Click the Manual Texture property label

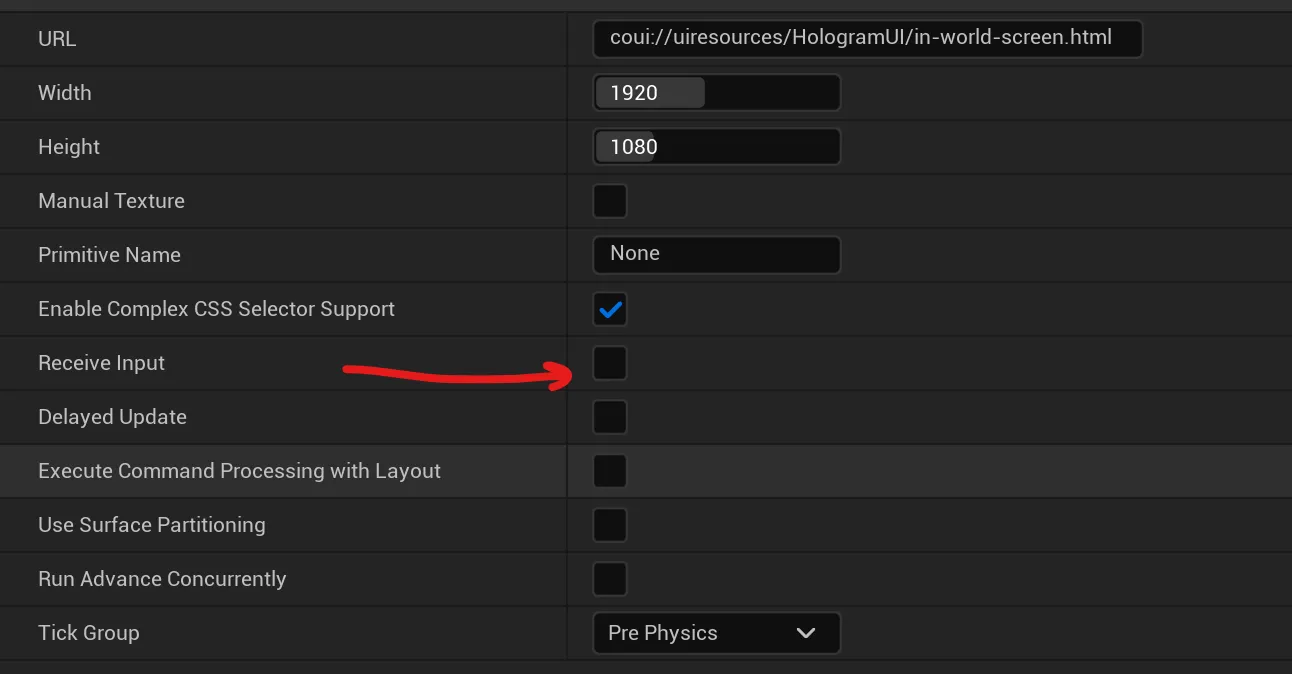point(111,201)
